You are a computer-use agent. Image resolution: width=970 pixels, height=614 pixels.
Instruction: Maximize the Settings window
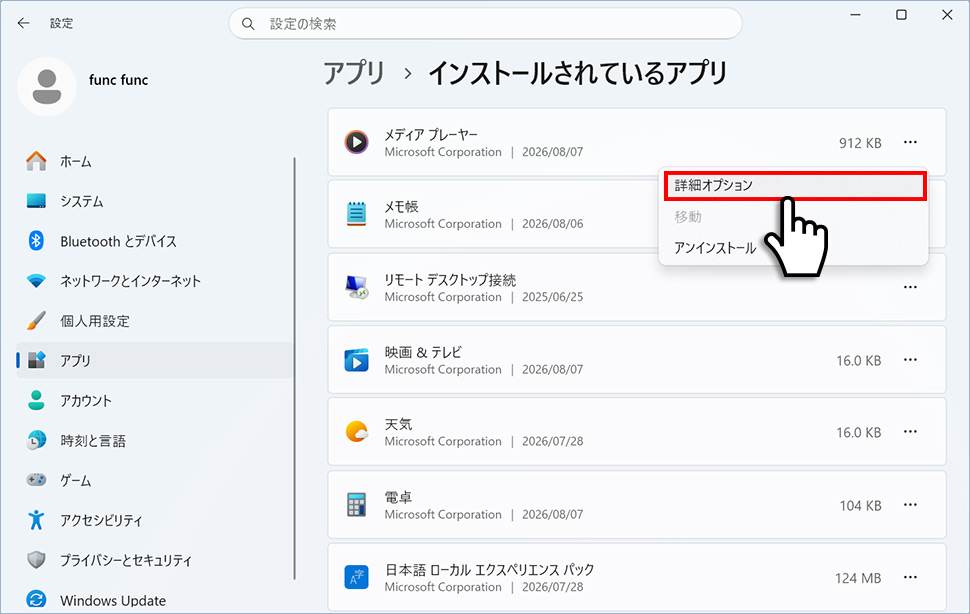901,14
